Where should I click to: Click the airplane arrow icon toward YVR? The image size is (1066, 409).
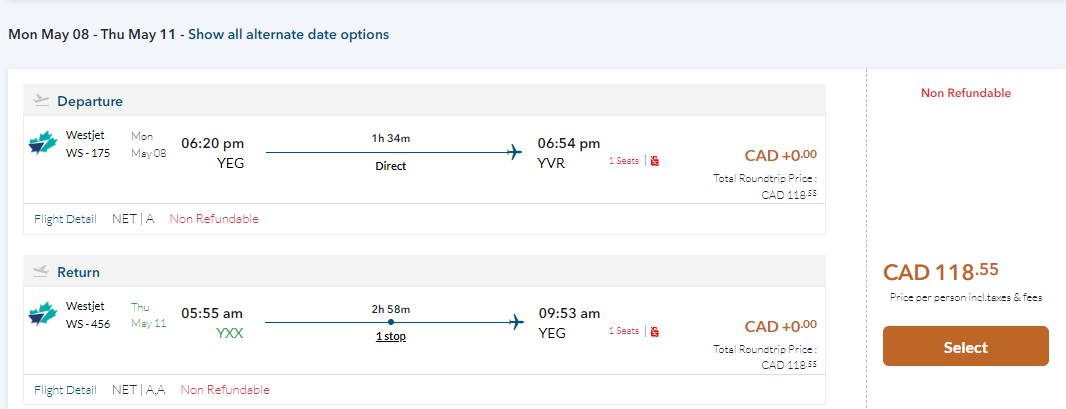click(x=515, y=152)
